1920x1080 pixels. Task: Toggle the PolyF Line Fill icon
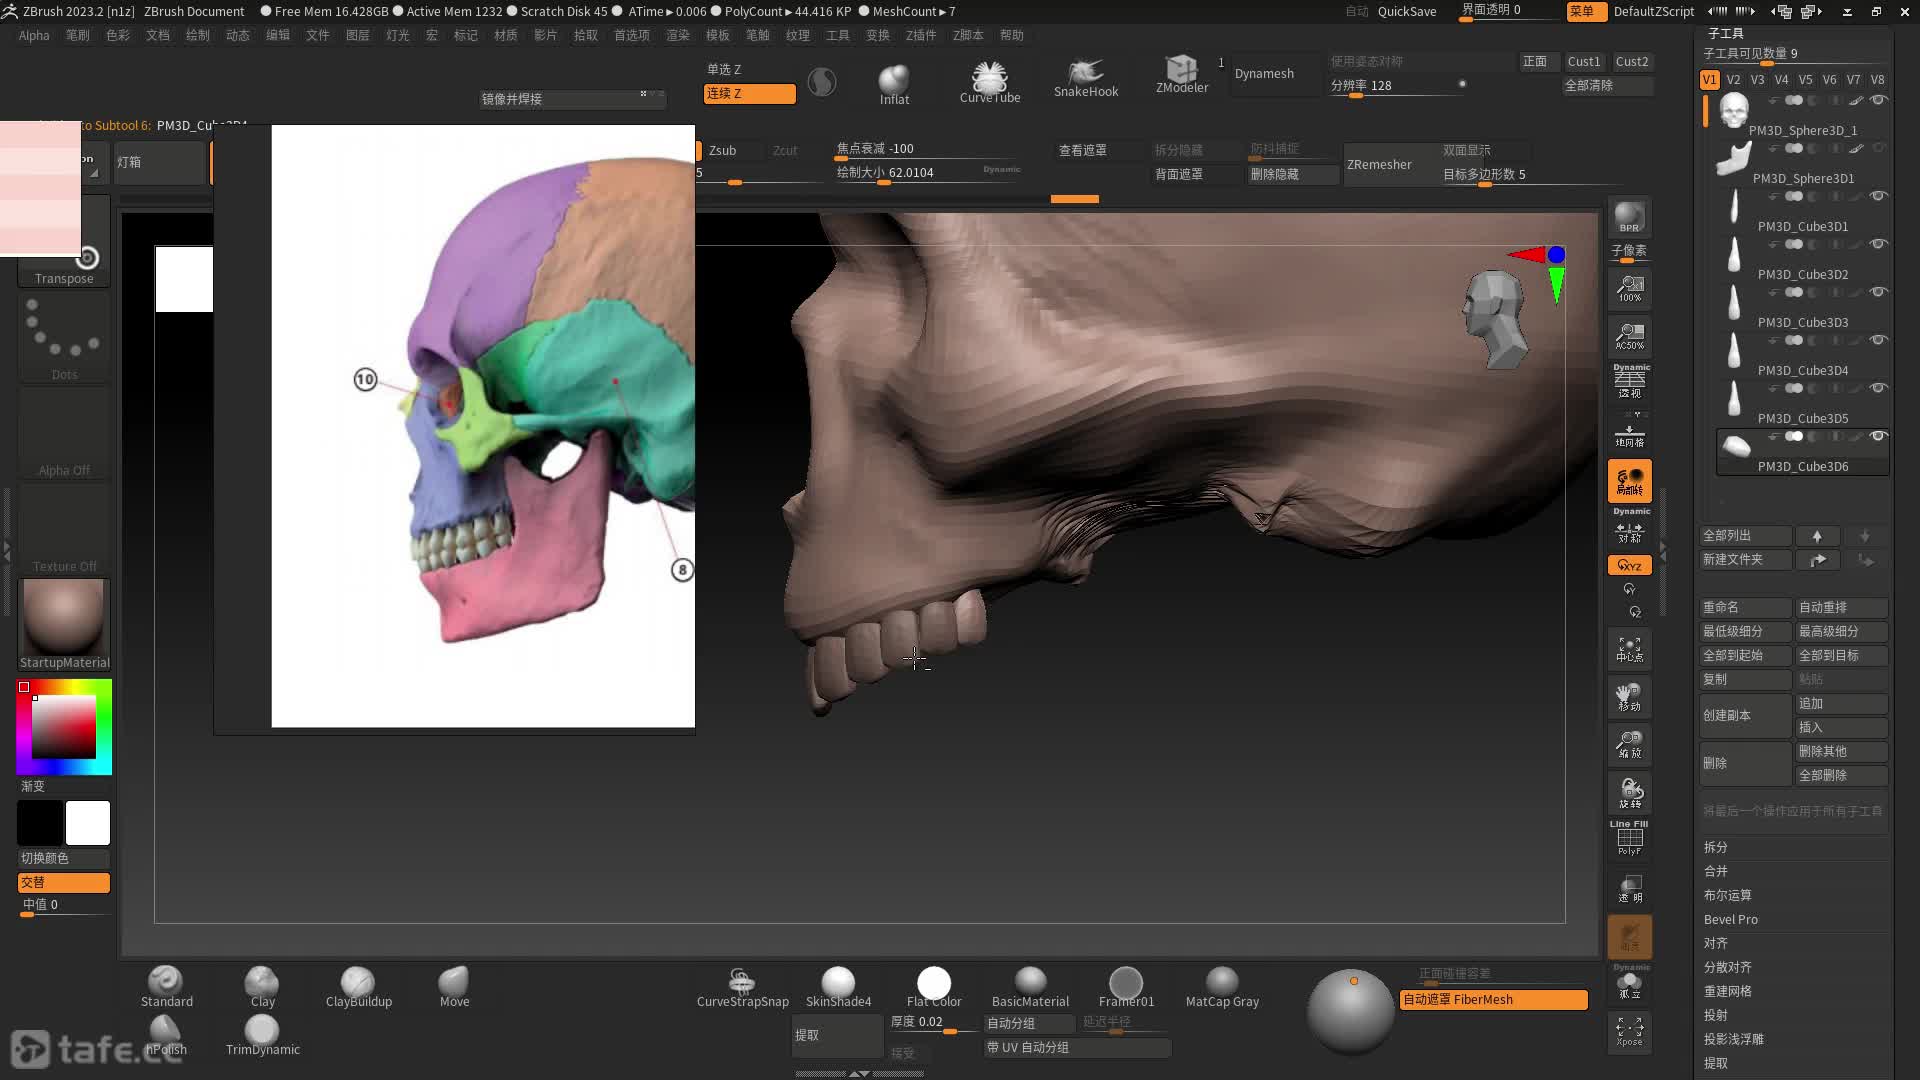(1629, 838)
